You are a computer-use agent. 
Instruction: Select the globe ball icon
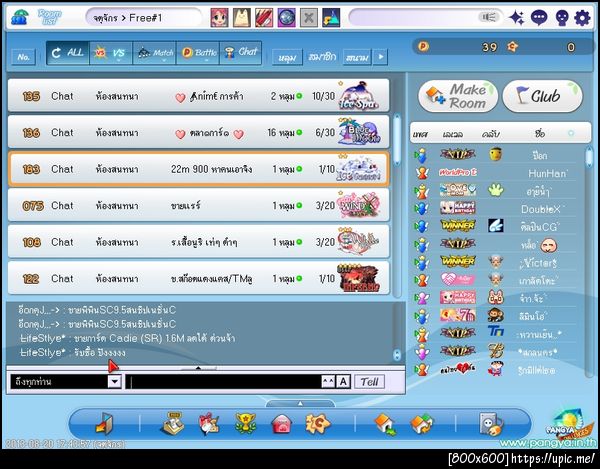(x=286, y=18)
